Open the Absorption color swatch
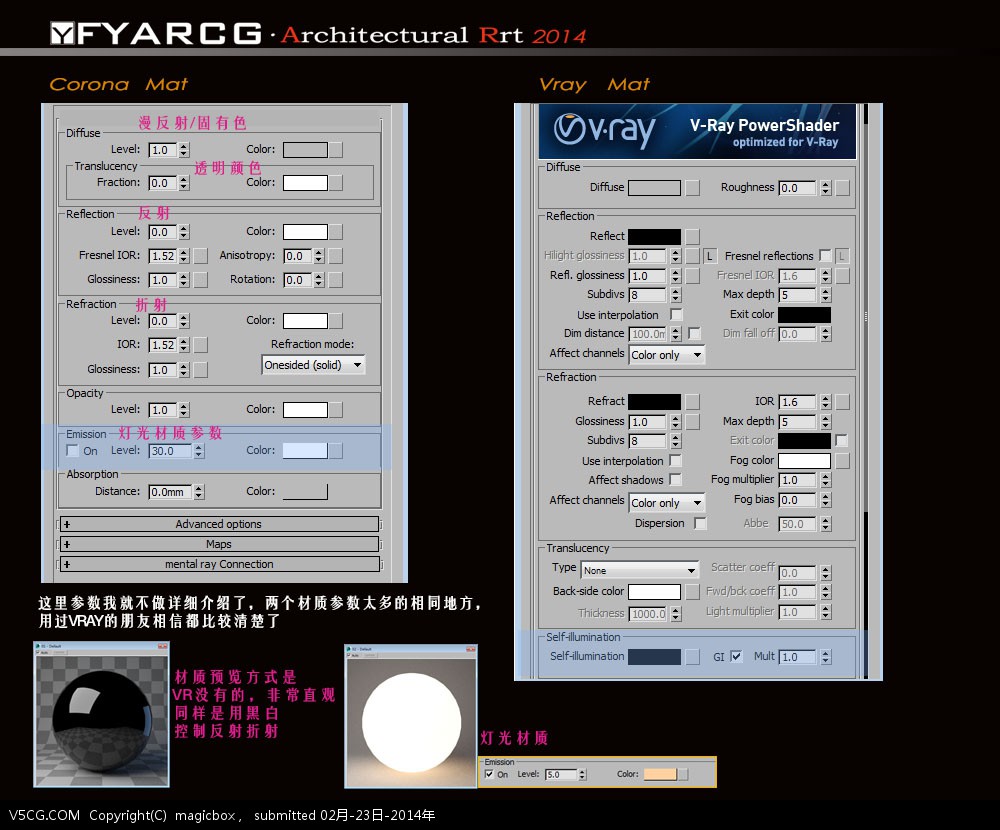Screen dimensions: 1000x830 [x=305, y=491]
